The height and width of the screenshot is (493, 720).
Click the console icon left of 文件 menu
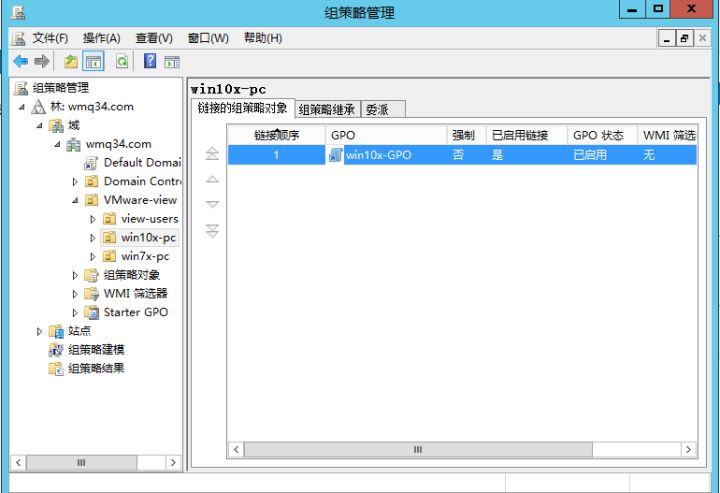18,39
